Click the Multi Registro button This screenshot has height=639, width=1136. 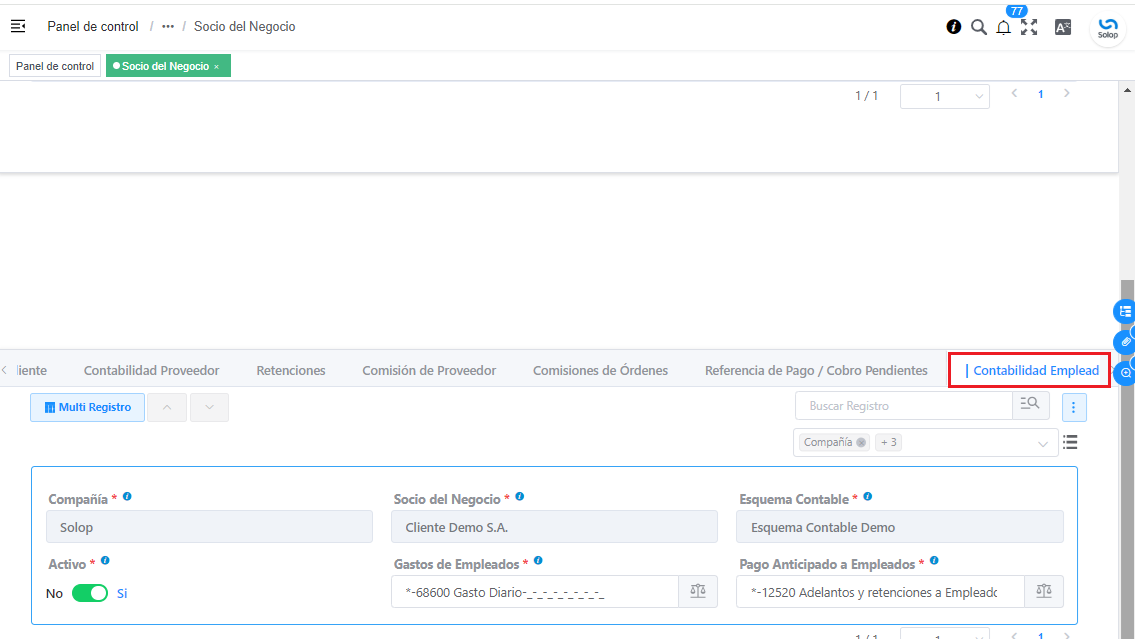[88, 407]
